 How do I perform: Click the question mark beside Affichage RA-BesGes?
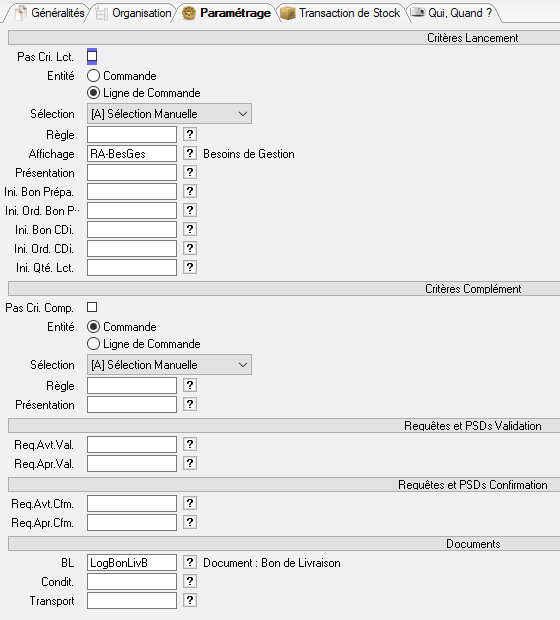click(x=190, y=153)
